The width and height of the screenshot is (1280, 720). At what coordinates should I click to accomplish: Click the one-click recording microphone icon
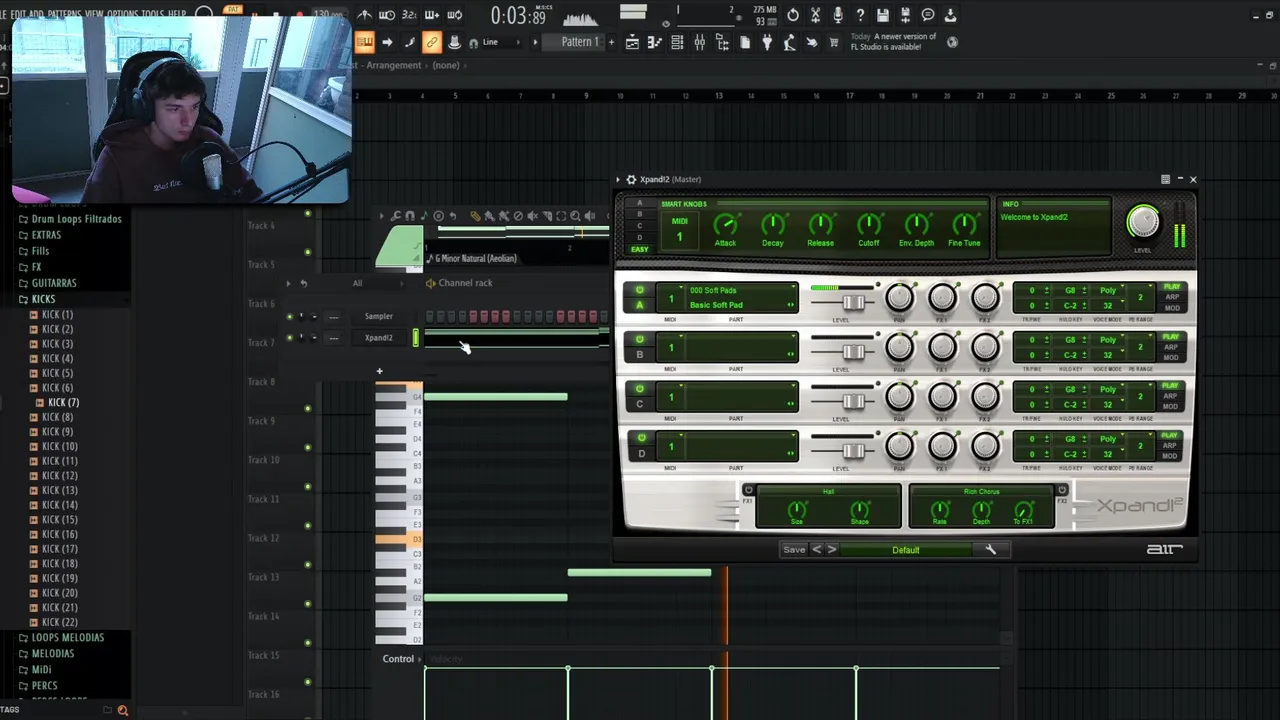(838, 15)
